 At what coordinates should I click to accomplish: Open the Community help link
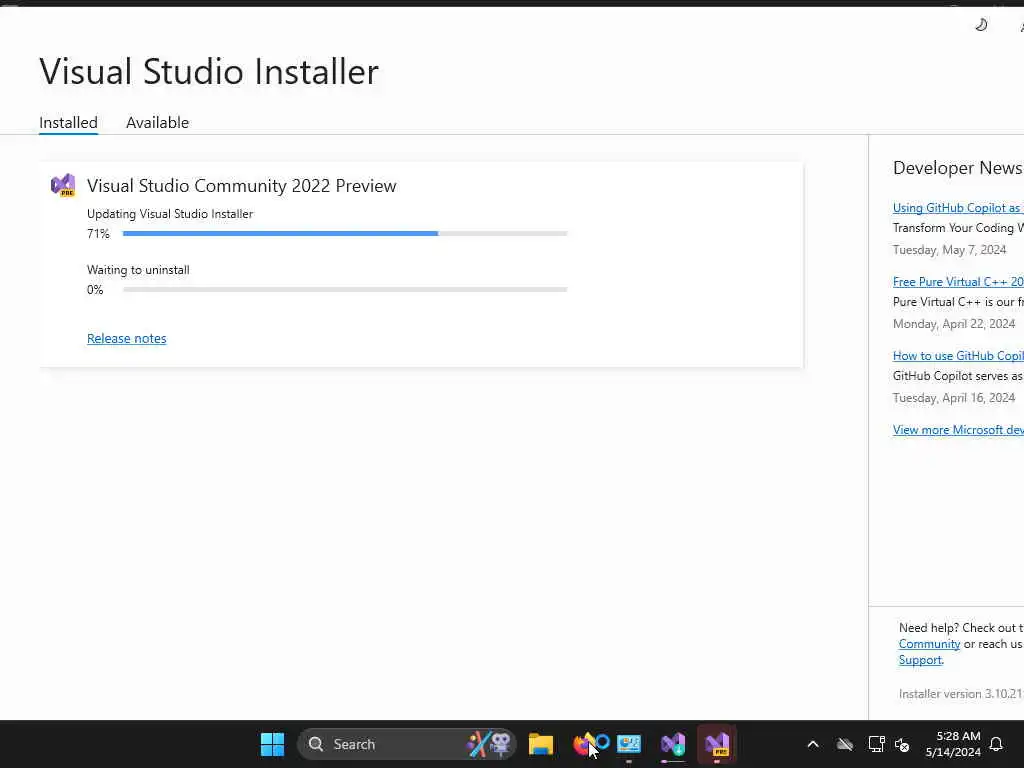tap(929, 644)
